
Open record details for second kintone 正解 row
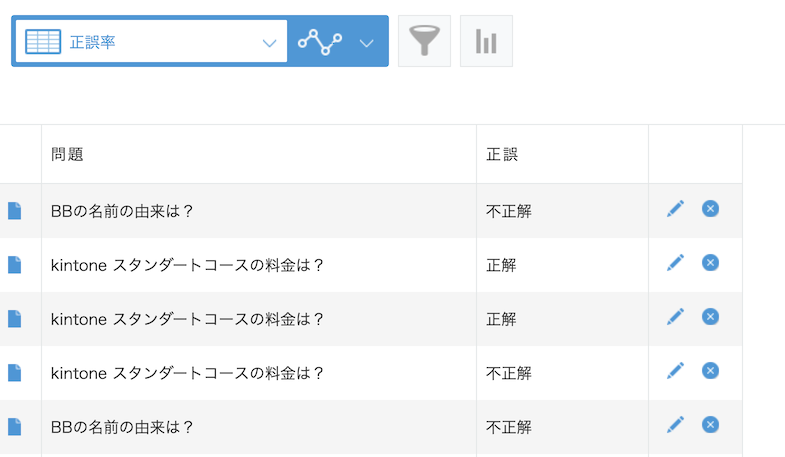tap(15, 319)
